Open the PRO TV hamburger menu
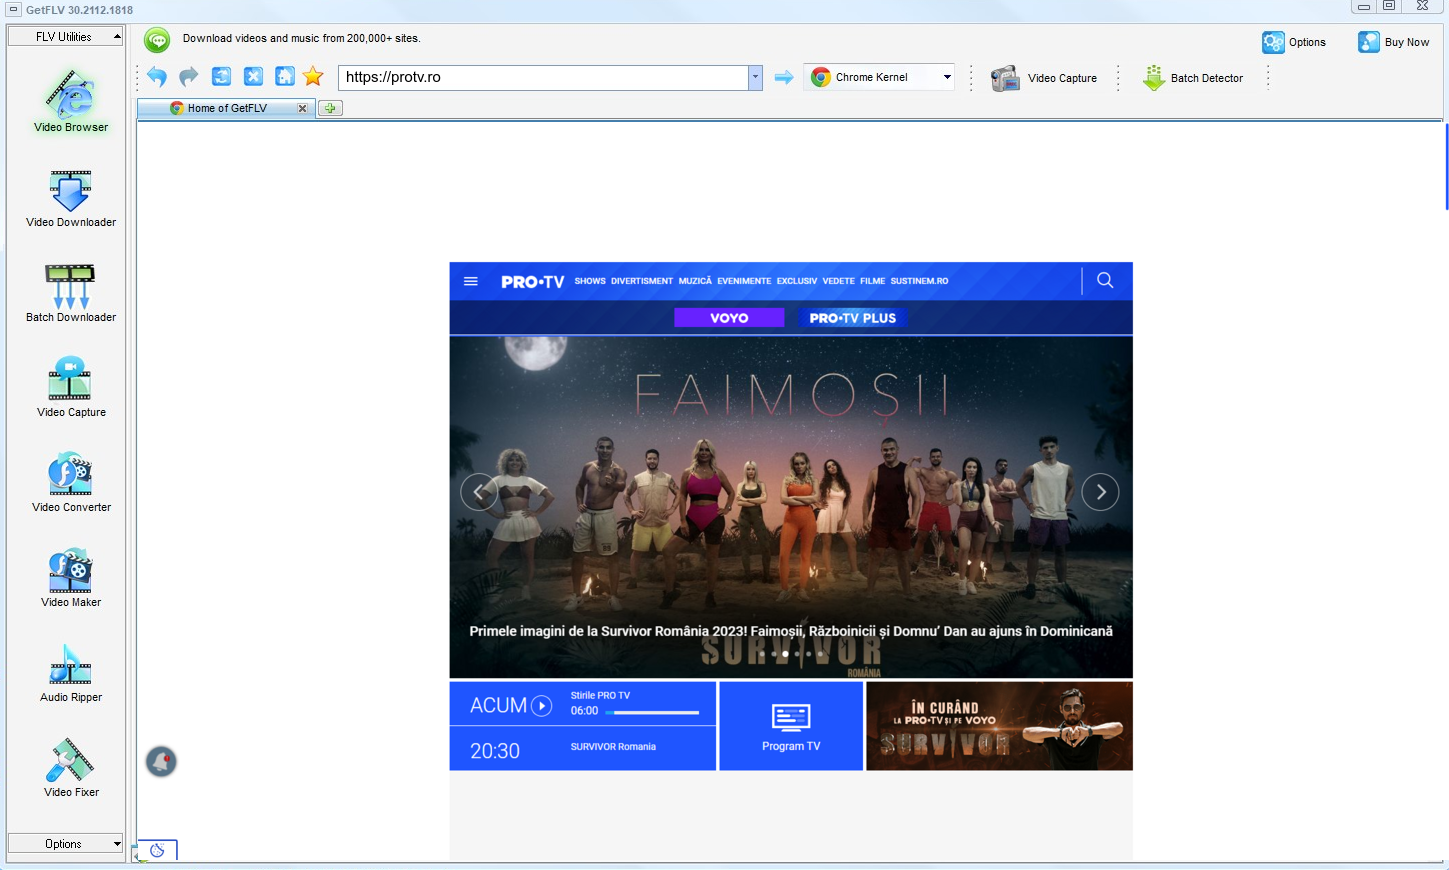Screen dimensions: 1449x870 (471, 281)
